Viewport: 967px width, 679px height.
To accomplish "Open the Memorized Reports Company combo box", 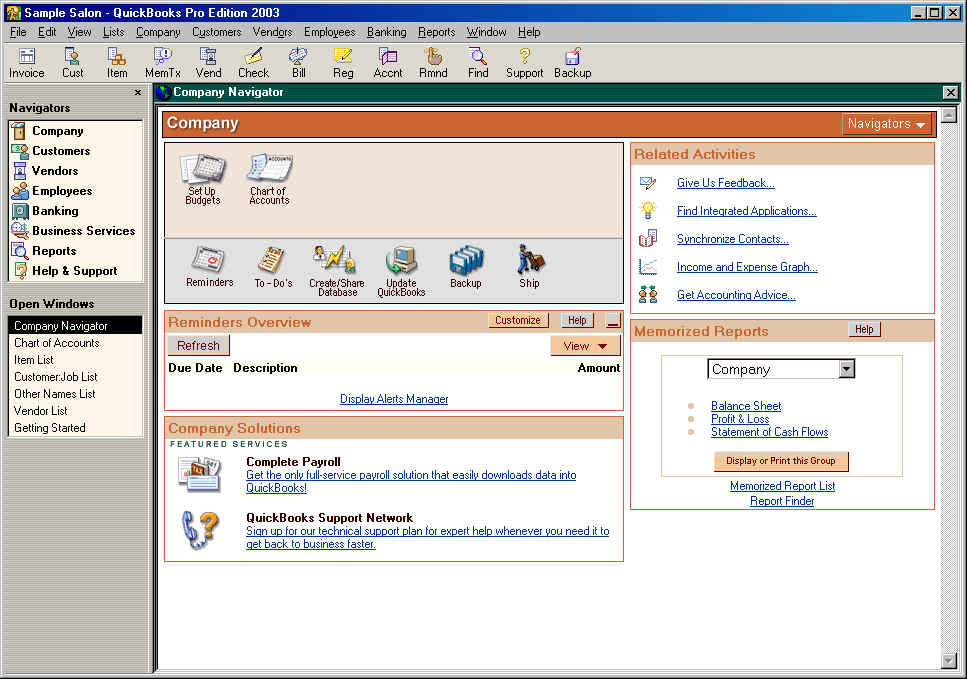I will click(781, 369).
